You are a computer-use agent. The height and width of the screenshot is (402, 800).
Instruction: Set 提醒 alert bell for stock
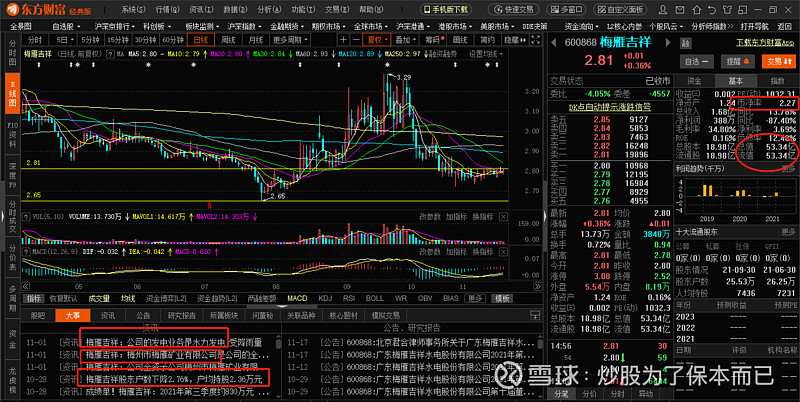click(737, 61)
